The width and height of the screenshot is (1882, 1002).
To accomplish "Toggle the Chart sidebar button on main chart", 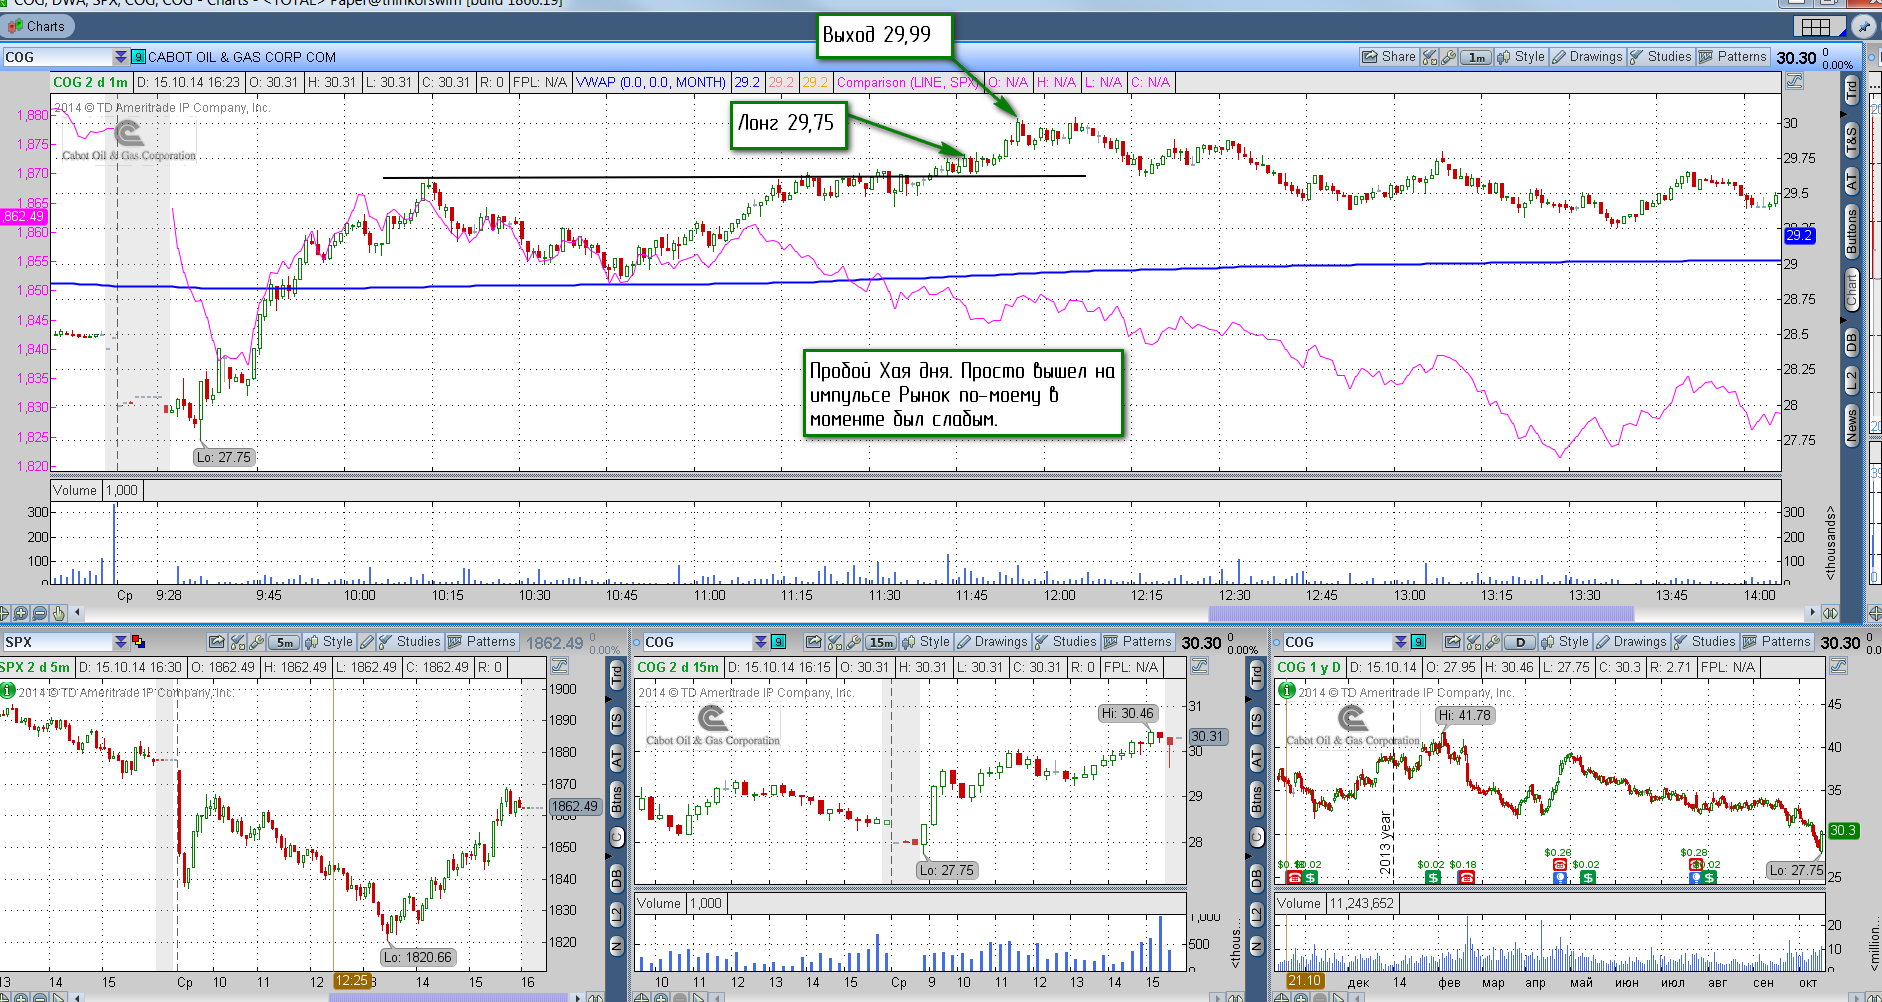I will (1851, 288).
